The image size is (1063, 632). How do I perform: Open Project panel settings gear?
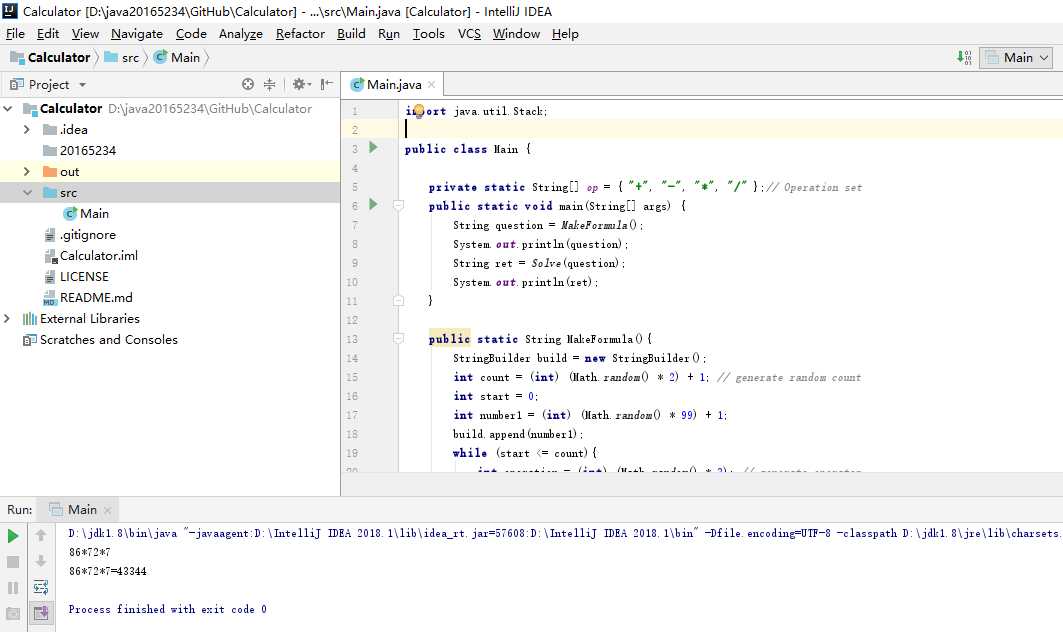click(302, 84)
